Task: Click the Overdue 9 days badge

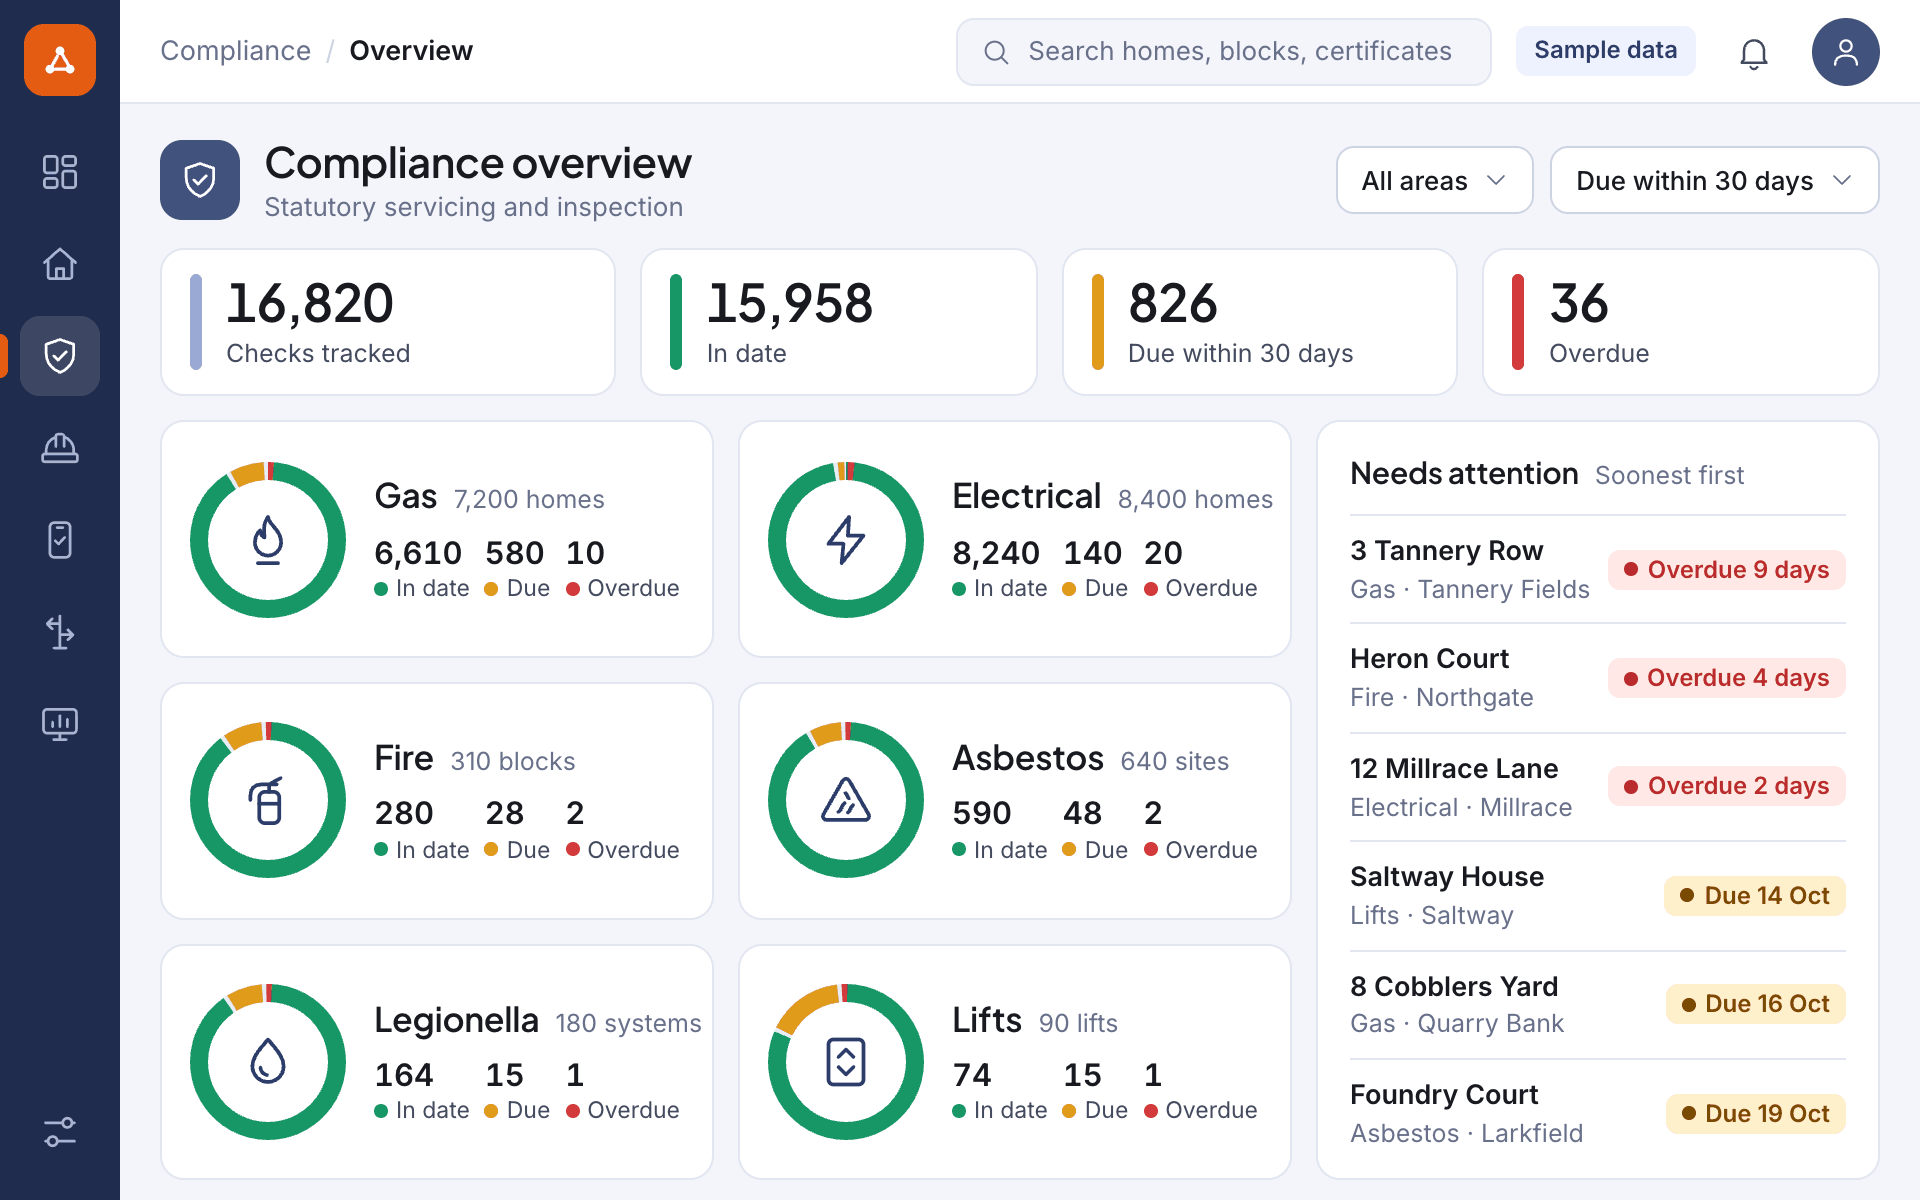Action: (x=1727, y=570)
